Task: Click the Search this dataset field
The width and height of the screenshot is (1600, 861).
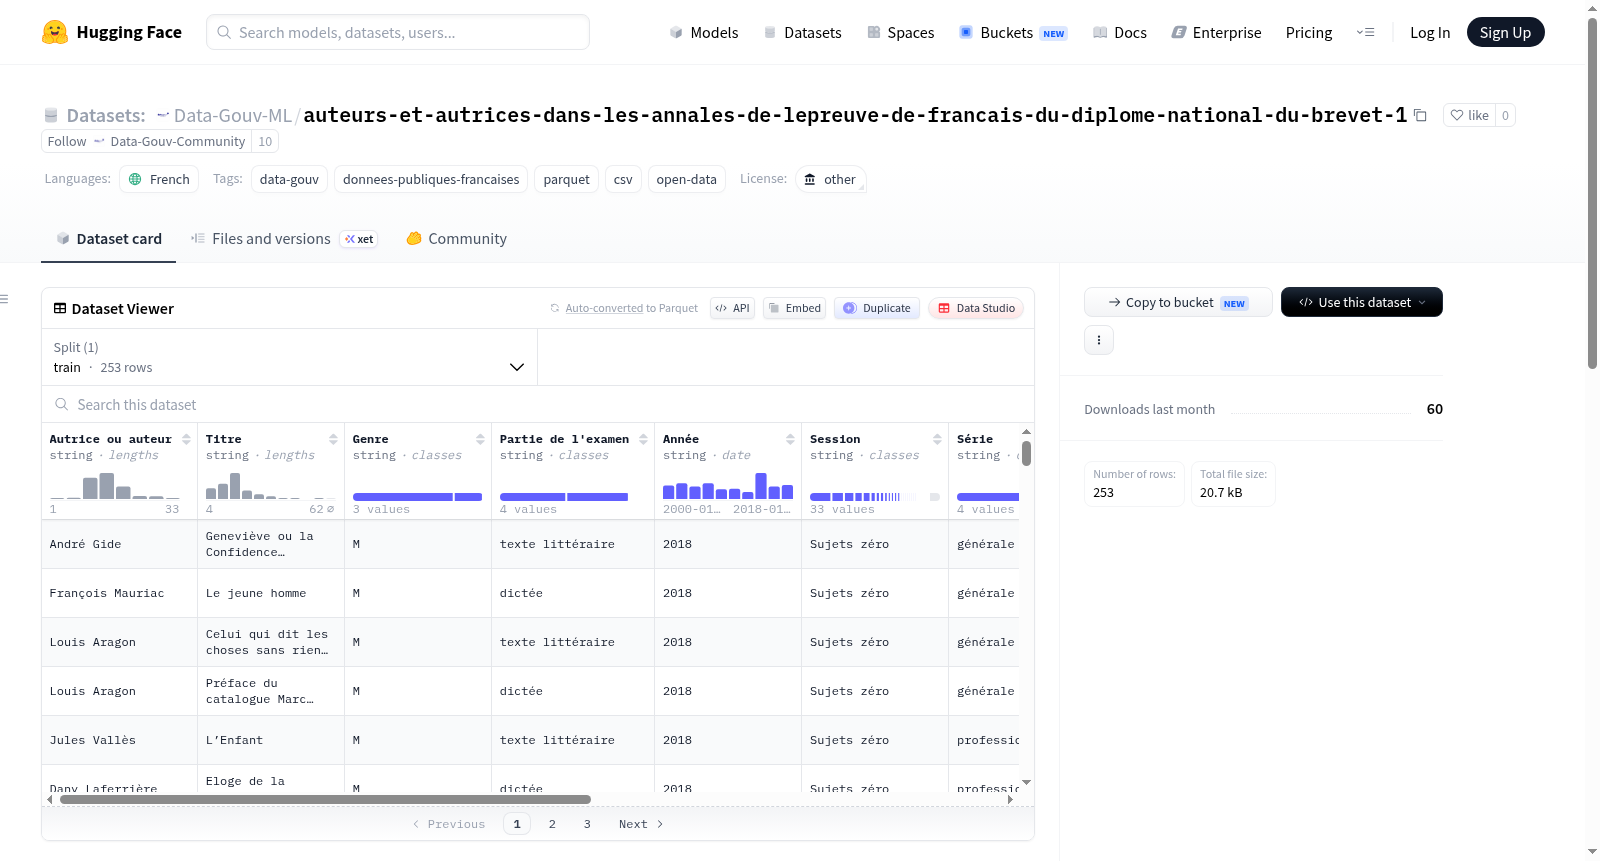Action: pos(538,405)
